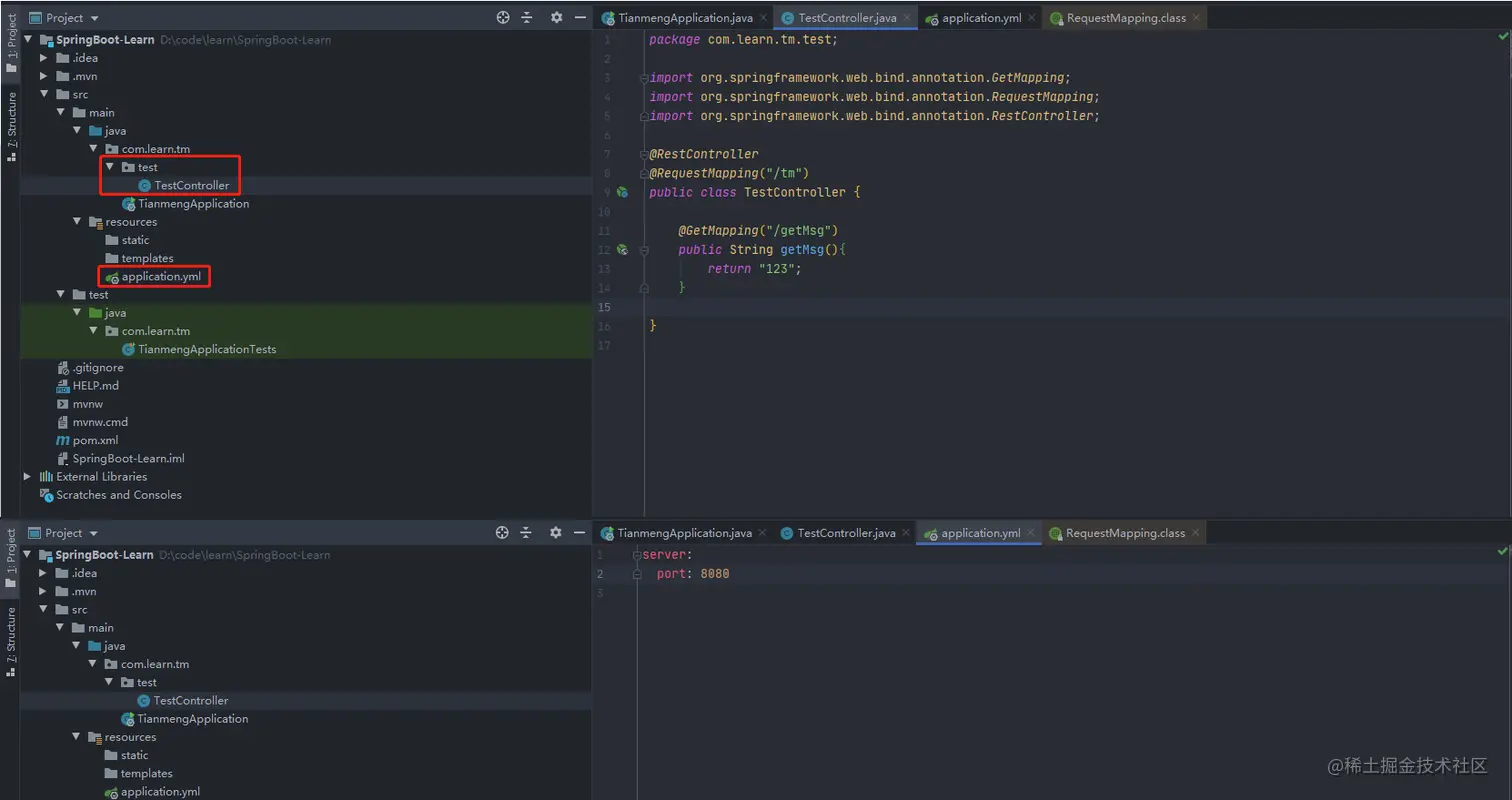The width and height of the screenshot is (1512, 800).
Task: Click .gitignore file icon in upper tree
Action: [x=63, y=368]
